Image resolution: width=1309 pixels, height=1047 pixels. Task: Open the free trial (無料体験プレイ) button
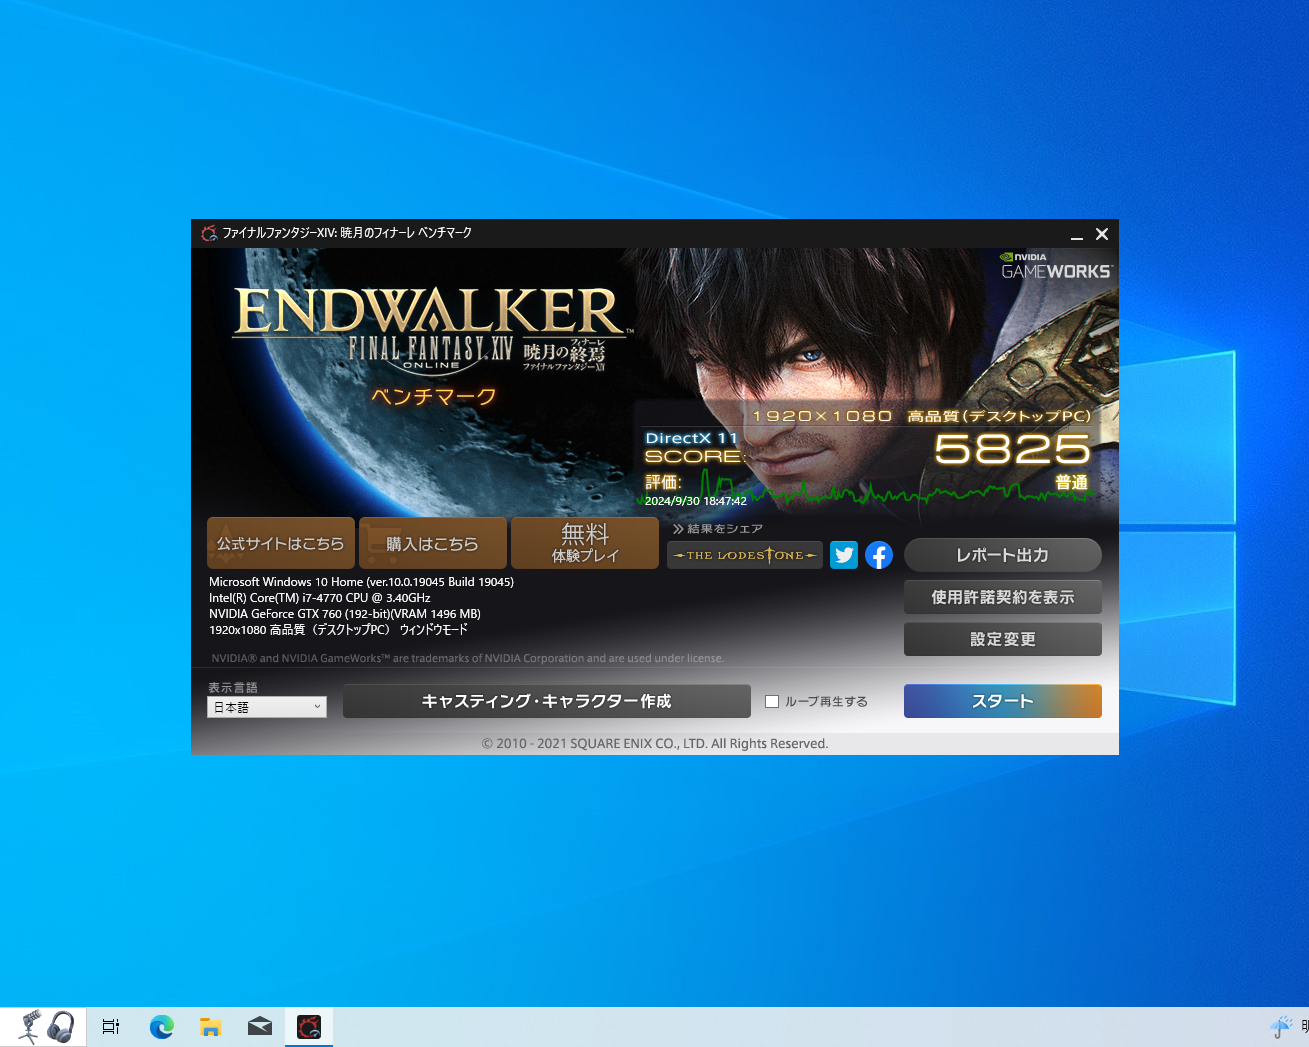click(585, 543)
